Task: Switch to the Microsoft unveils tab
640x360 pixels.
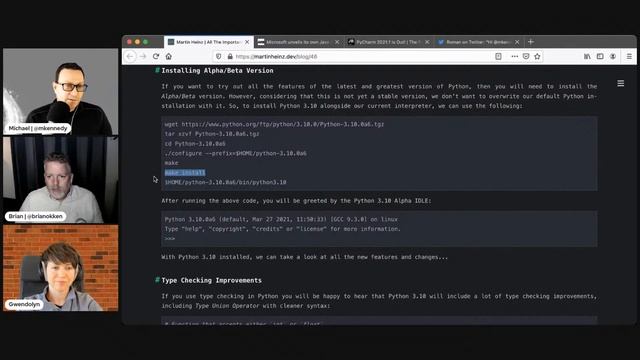Action: click(x=298, y=42)
